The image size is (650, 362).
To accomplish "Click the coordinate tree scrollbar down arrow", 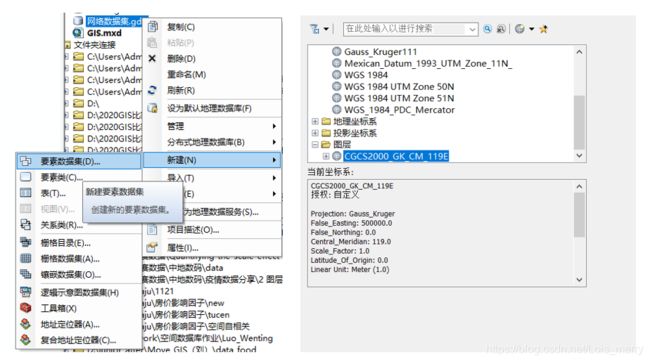I will point(579,155).
